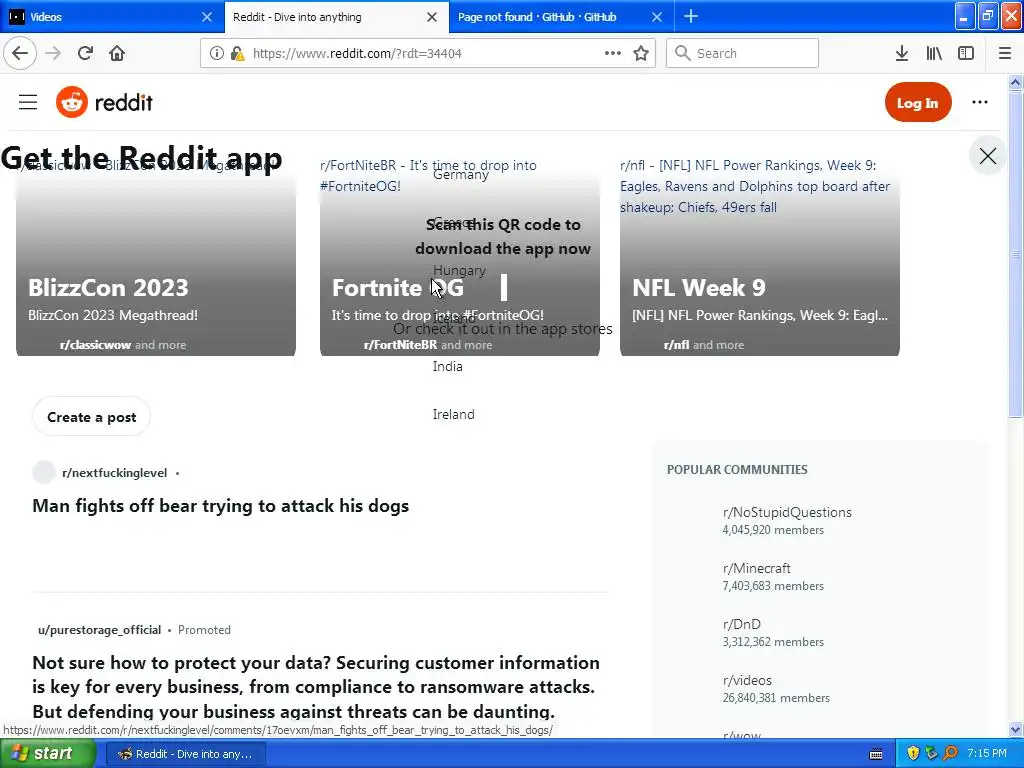
Task: Click POPULAR COMMUNITIES heading
Action: pos(737,470)
